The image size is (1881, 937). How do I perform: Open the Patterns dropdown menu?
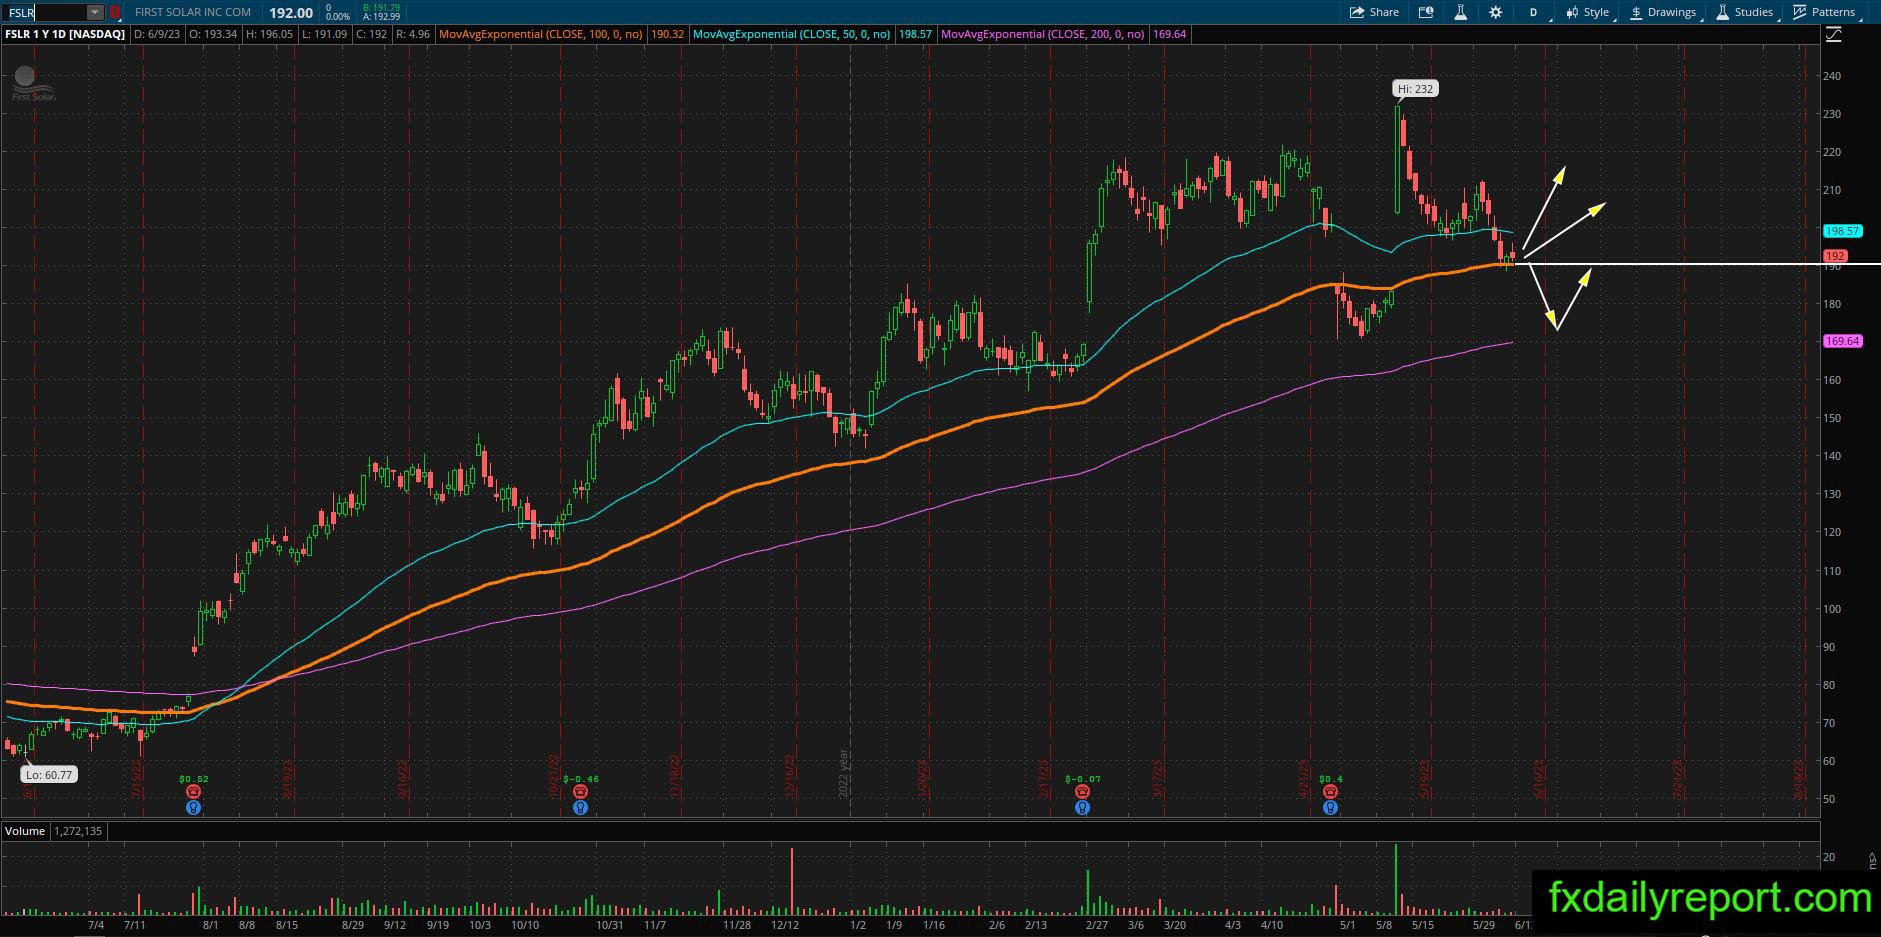[x=1825, y=12]
